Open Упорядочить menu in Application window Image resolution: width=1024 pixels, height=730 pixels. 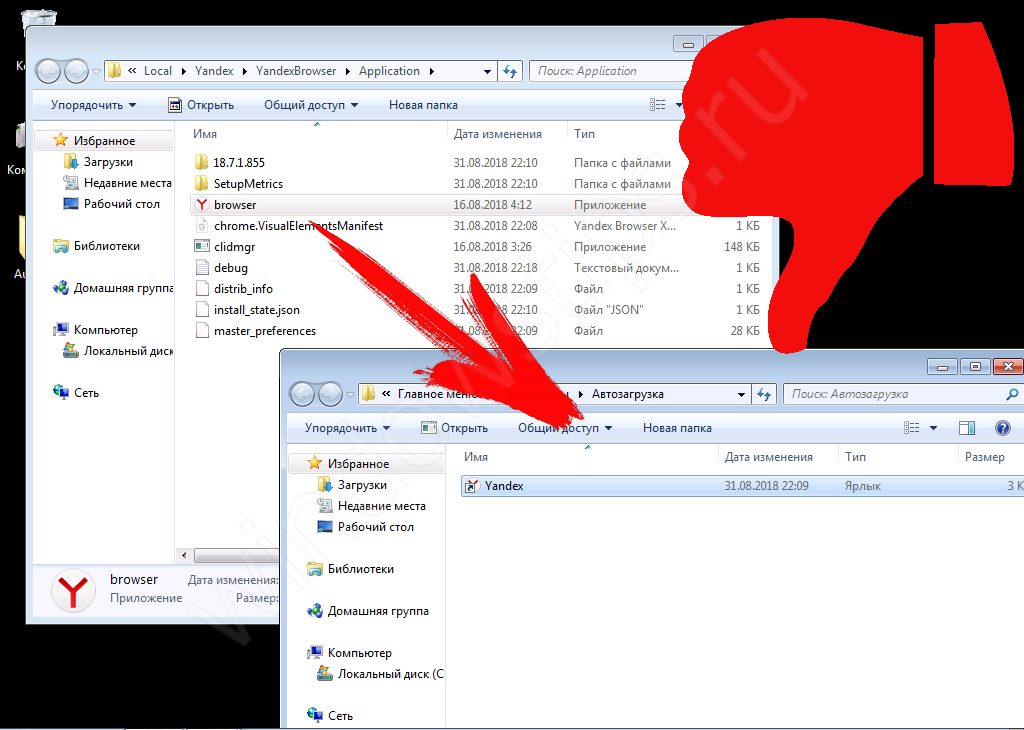click(x=93, y=105)
